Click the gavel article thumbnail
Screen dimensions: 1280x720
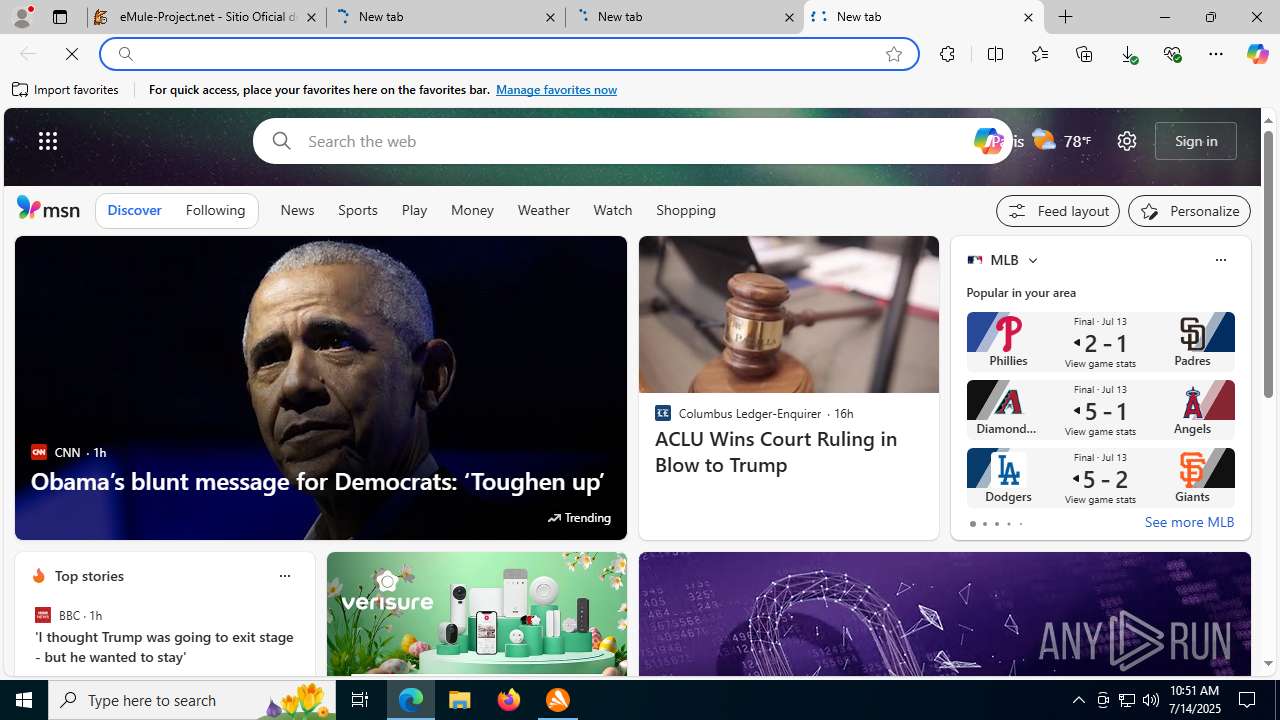tap(789, 315)
